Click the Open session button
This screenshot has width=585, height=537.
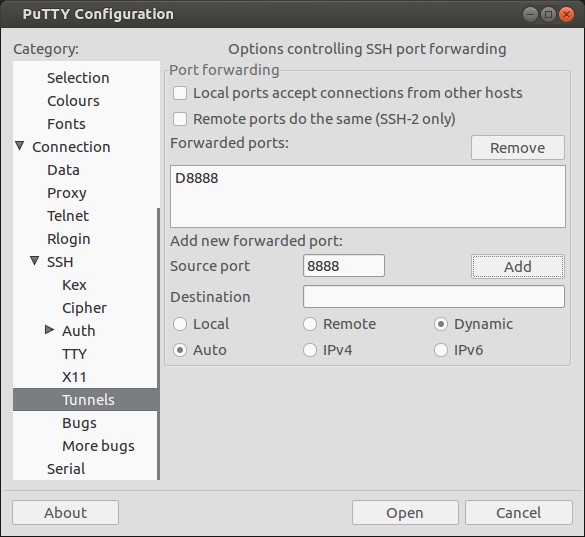405,513
